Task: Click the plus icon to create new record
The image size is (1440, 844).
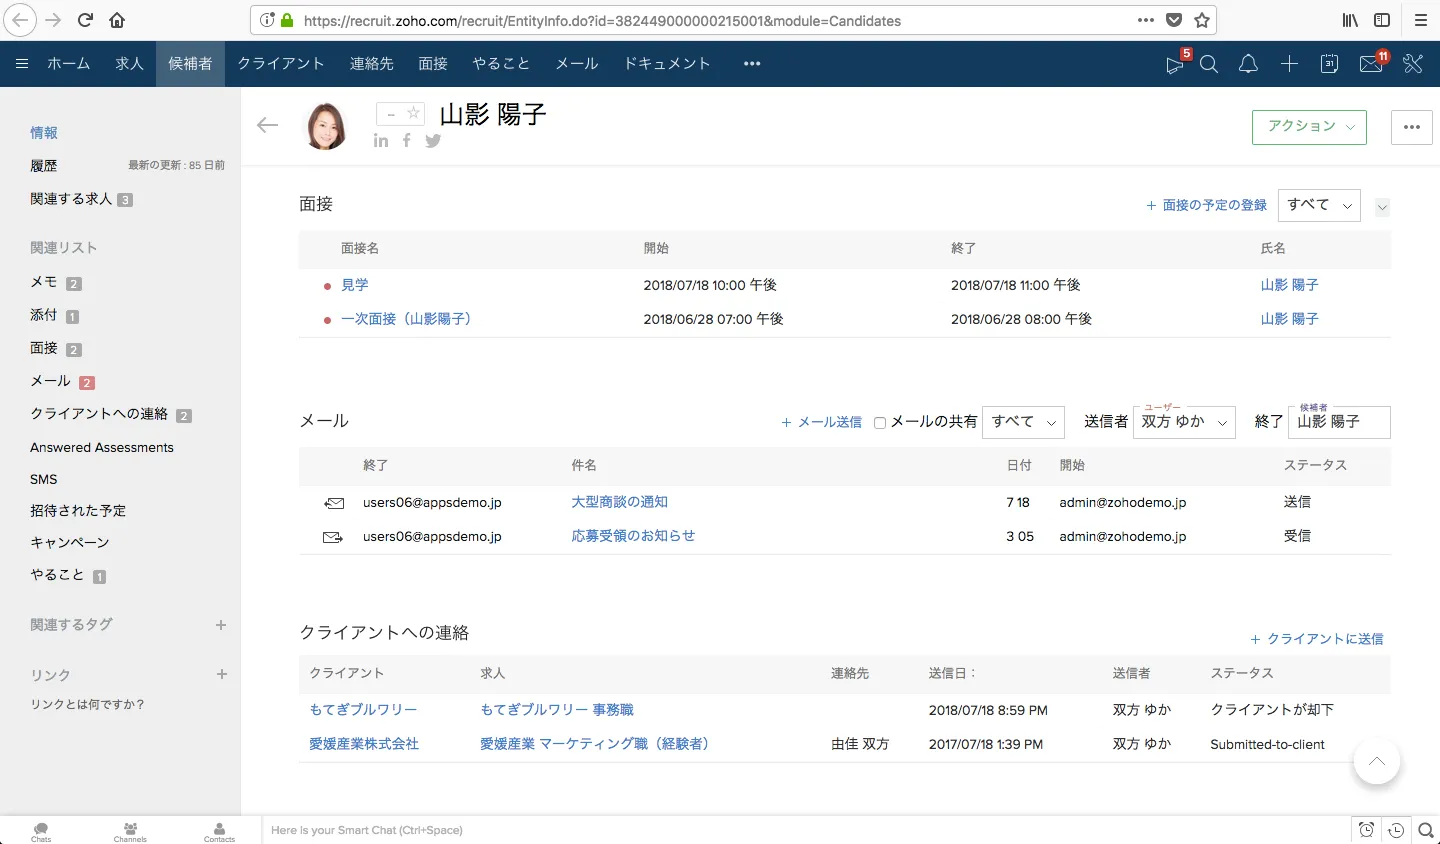Action: pyautogui.click(x=1289, y=64)
